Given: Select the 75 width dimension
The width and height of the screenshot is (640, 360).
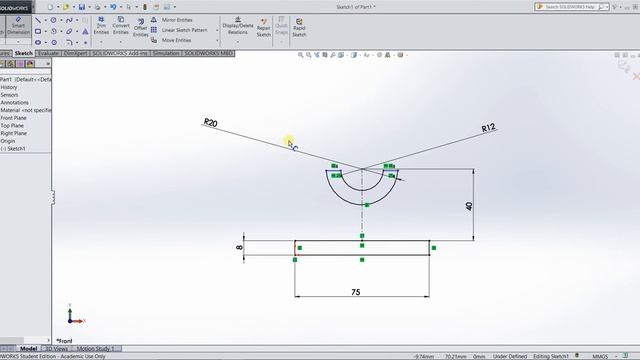Looking at the screenshot, I should click(x=356, y=292).
